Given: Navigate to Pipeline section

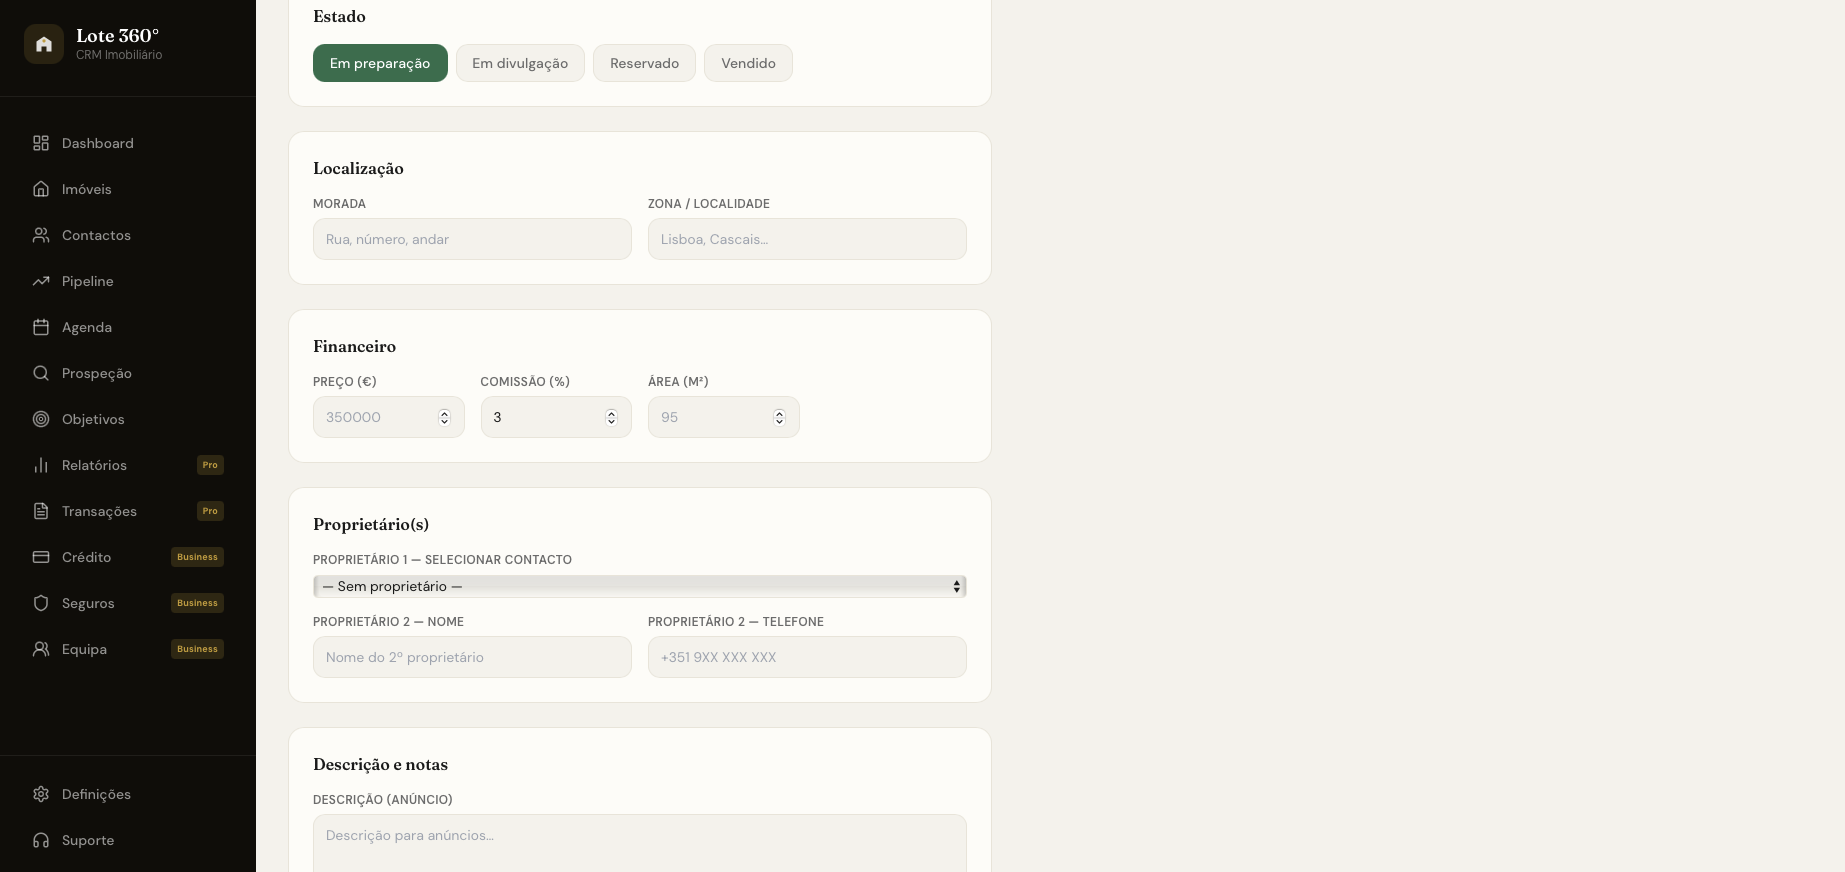Looking at the screenshot, I should click(128, 281).
